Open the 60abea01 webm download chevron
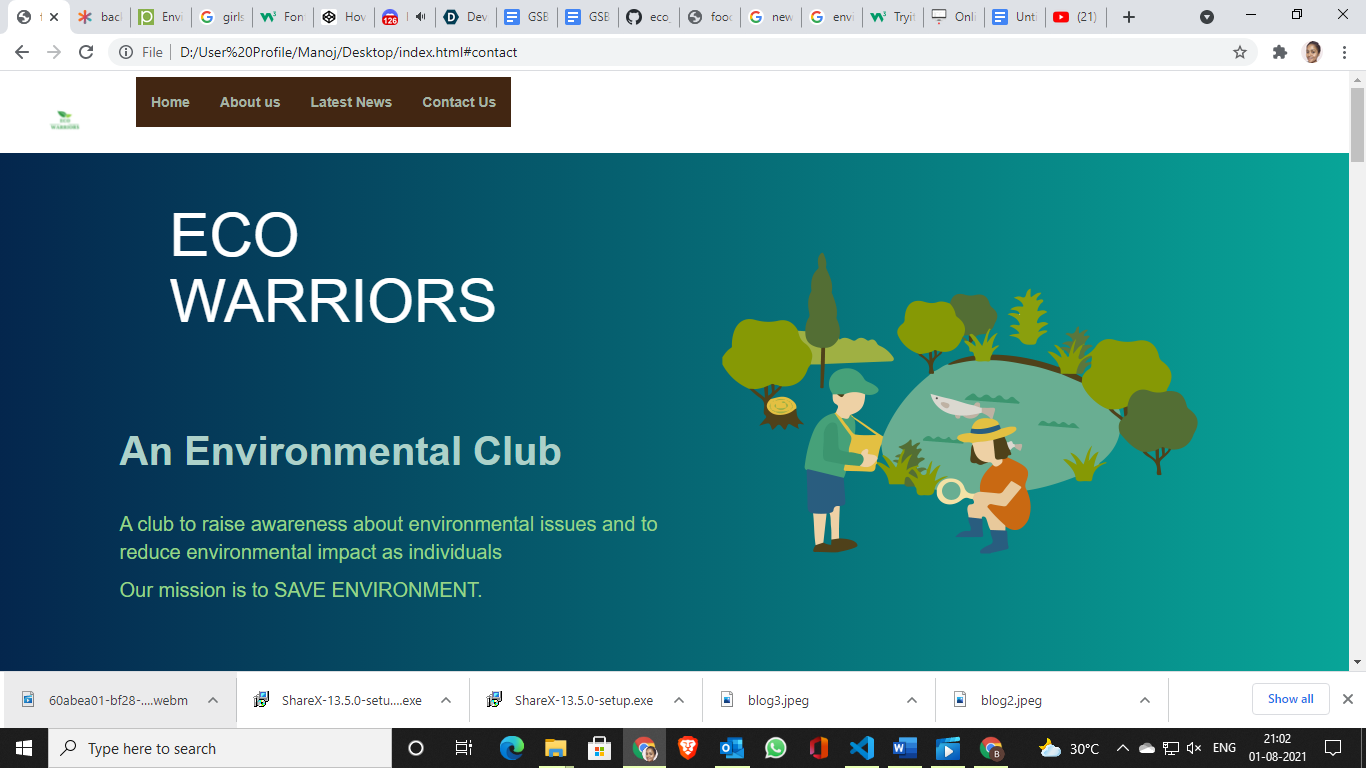Viewport: 1366px width, 768px height. point(211,700)
